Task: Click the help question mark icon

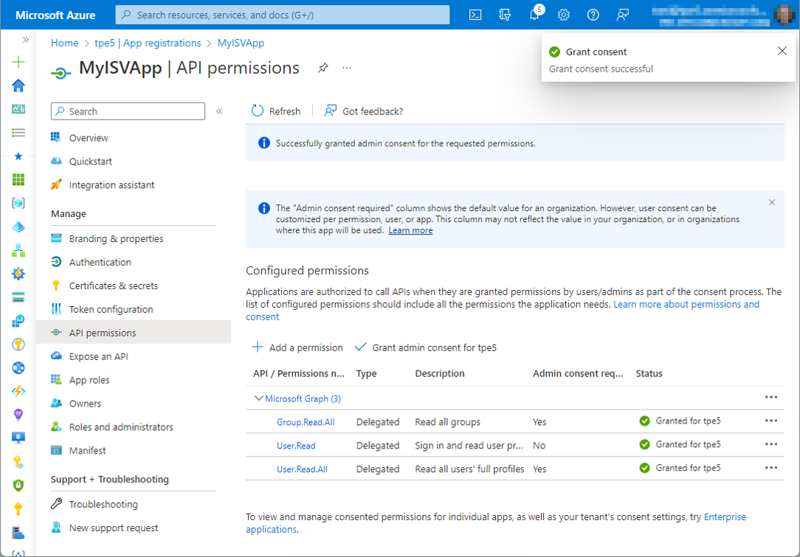Action: [593, 15]
